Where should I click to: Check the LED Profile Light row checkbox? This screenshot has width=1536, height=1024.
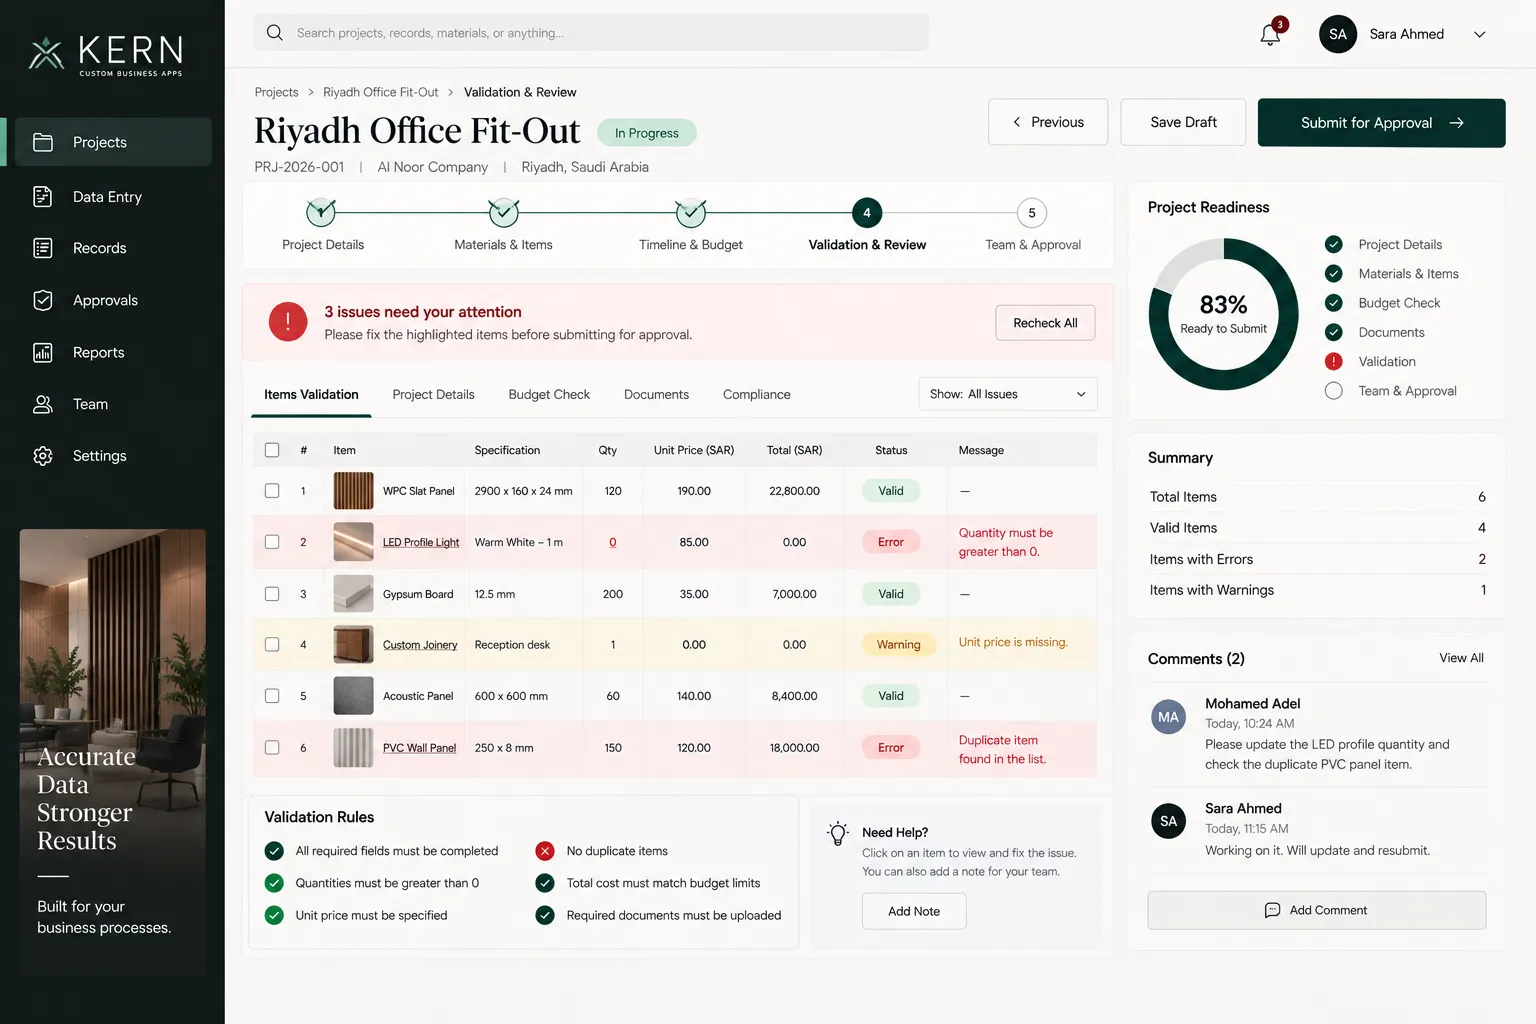272,542
